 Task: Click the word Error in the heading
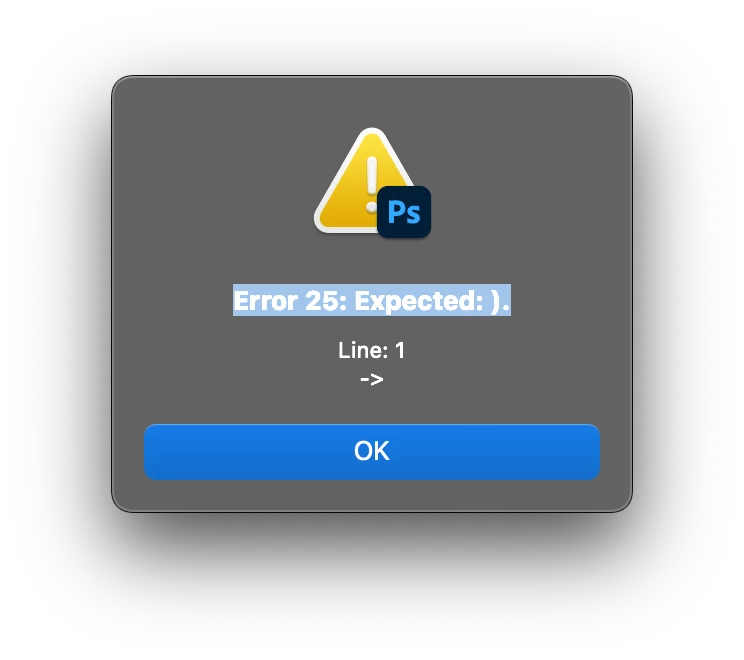point(265,301)
